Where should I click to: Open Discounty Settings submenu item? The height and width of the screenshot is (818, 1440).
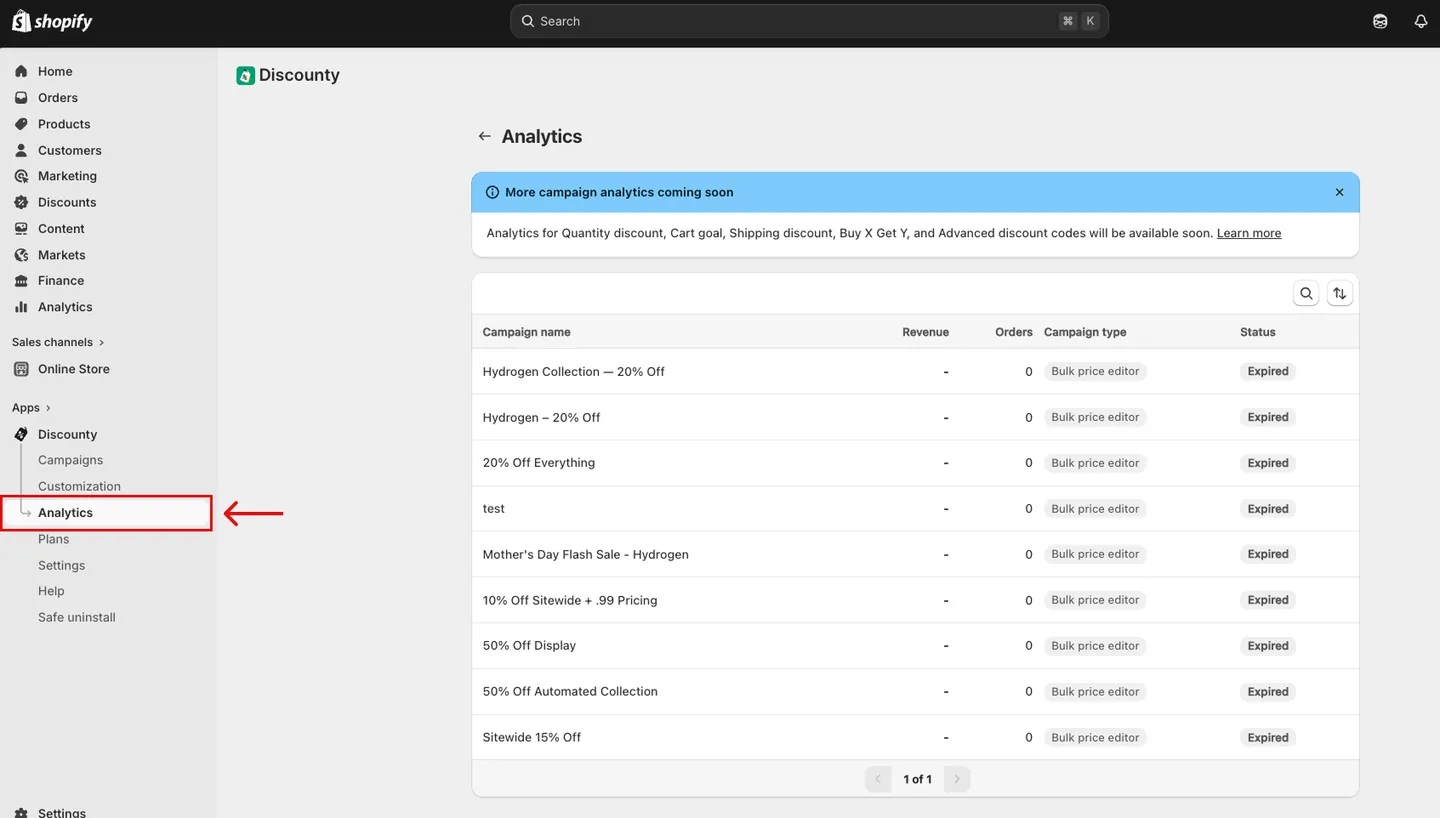pos(61,565)
